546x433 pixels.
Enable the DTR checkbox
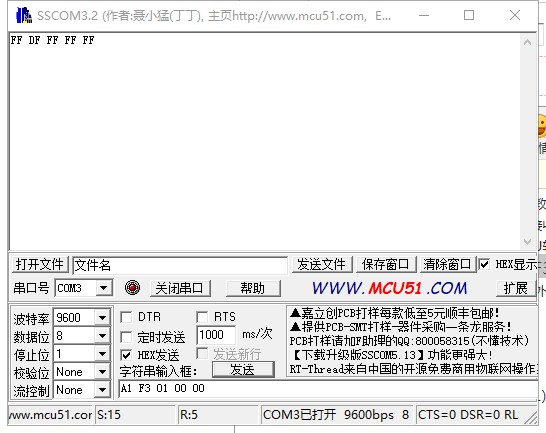point(126,317)
